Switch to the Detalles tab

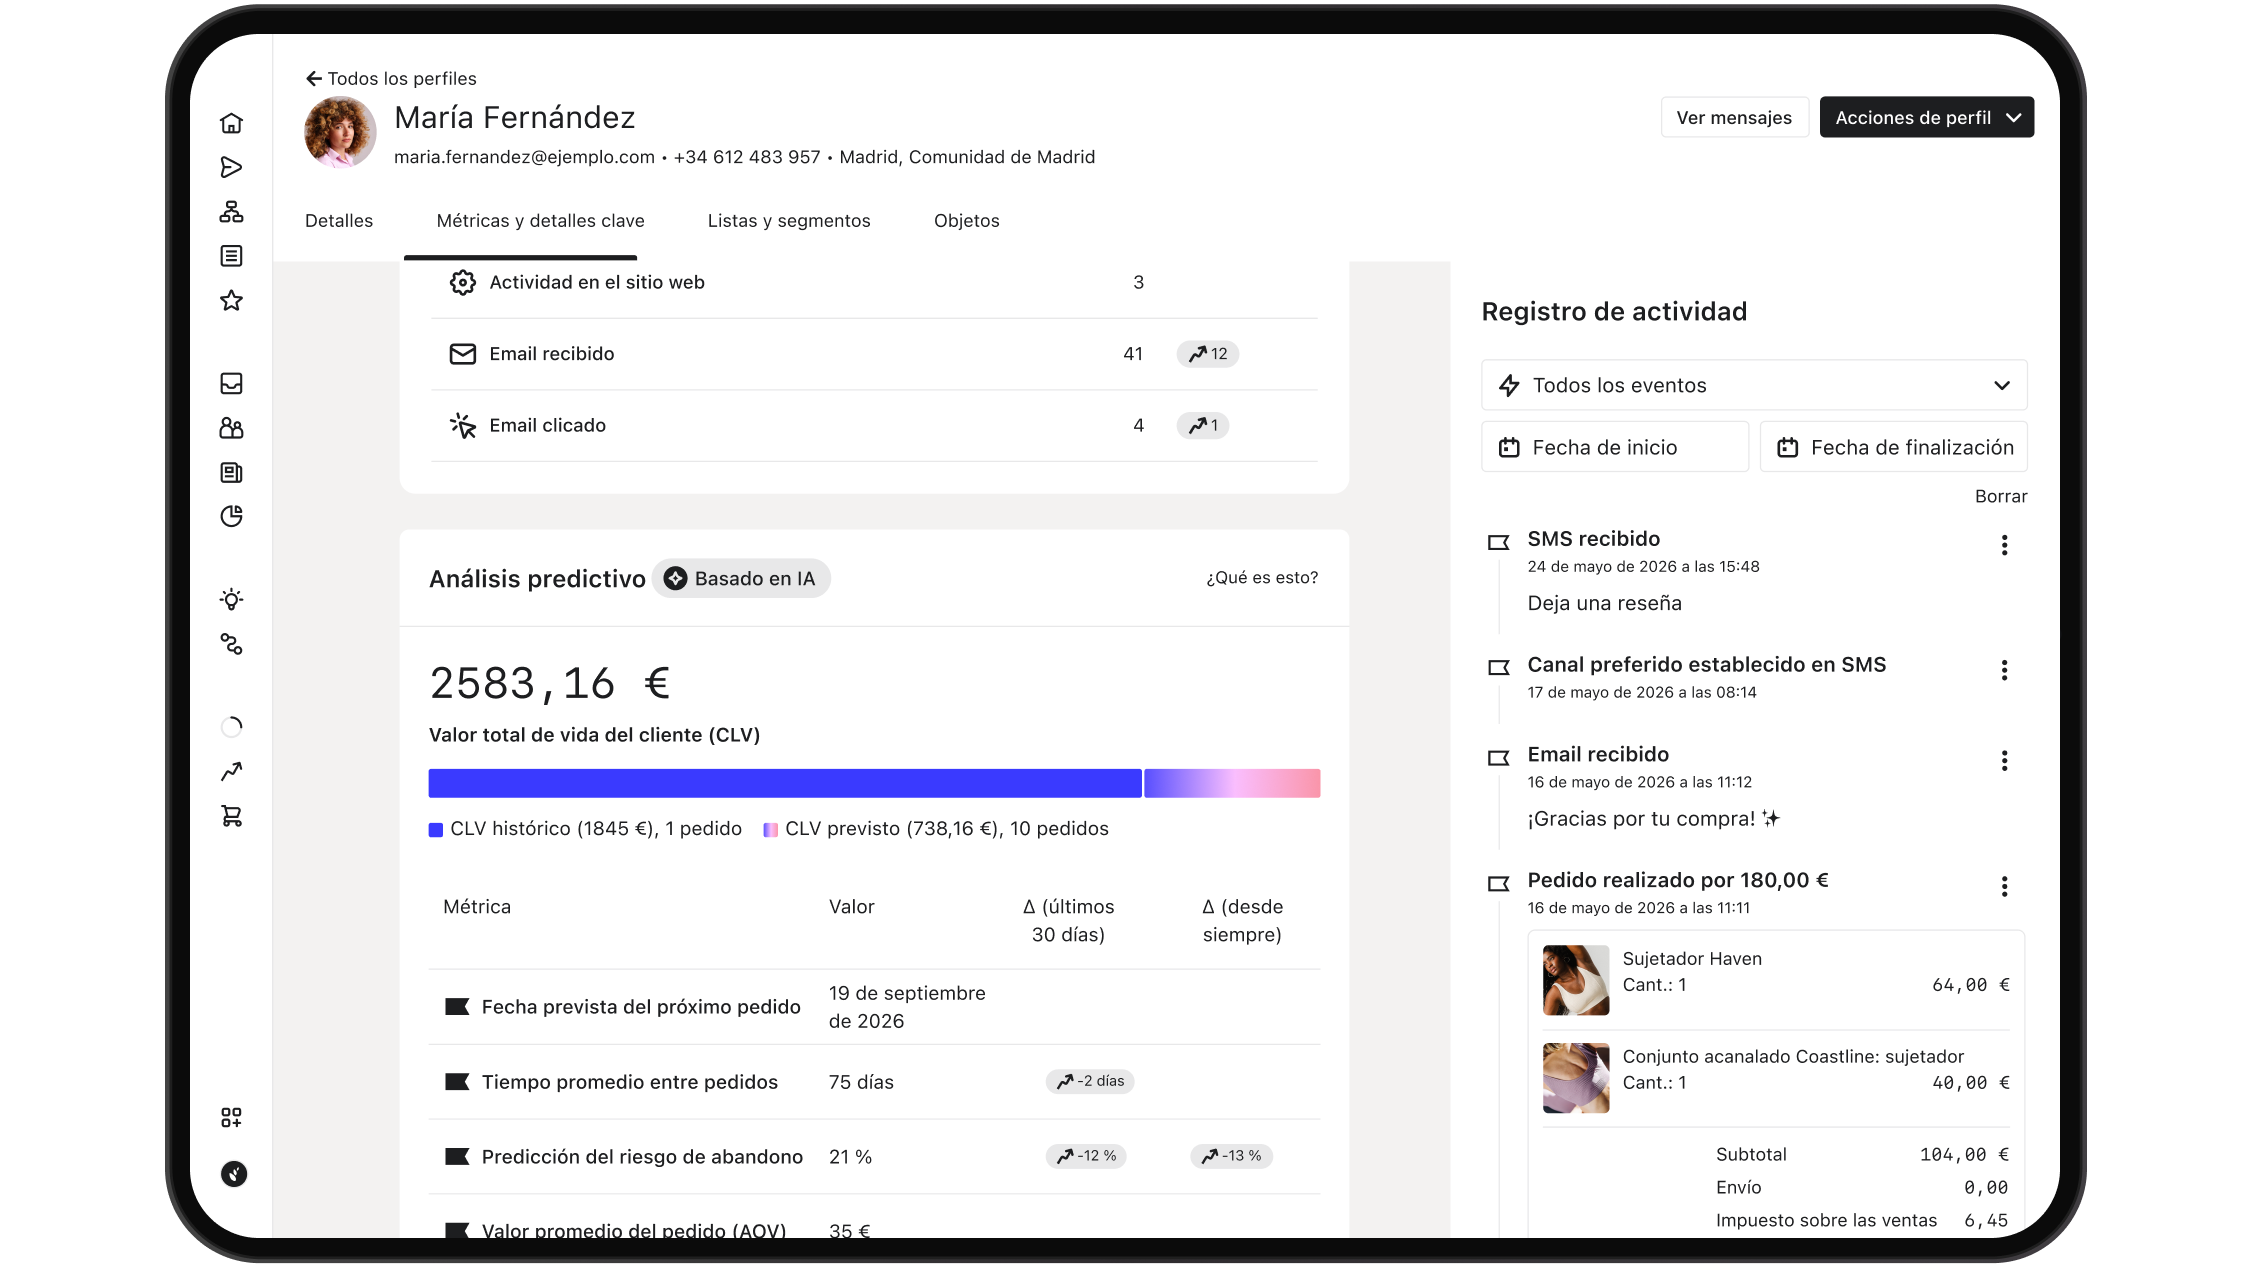click(x=339, y=221)
